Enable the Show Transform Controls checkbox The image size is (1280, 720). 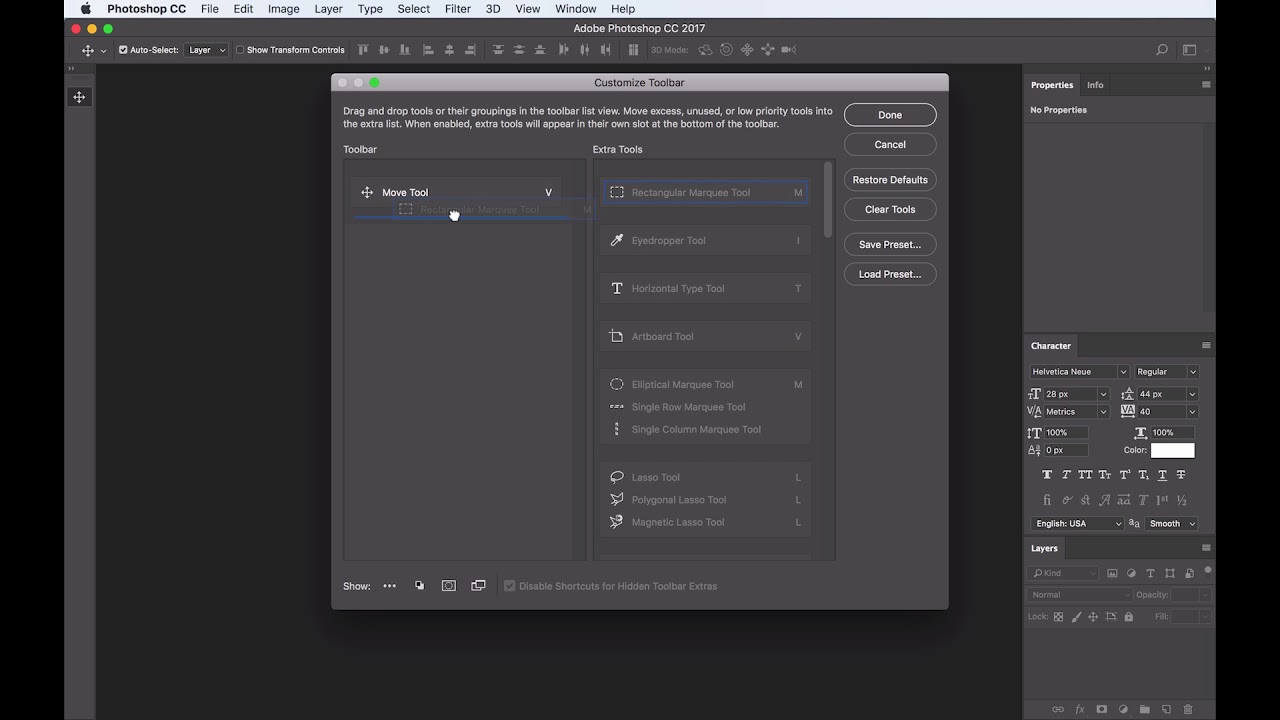[240, 50]
